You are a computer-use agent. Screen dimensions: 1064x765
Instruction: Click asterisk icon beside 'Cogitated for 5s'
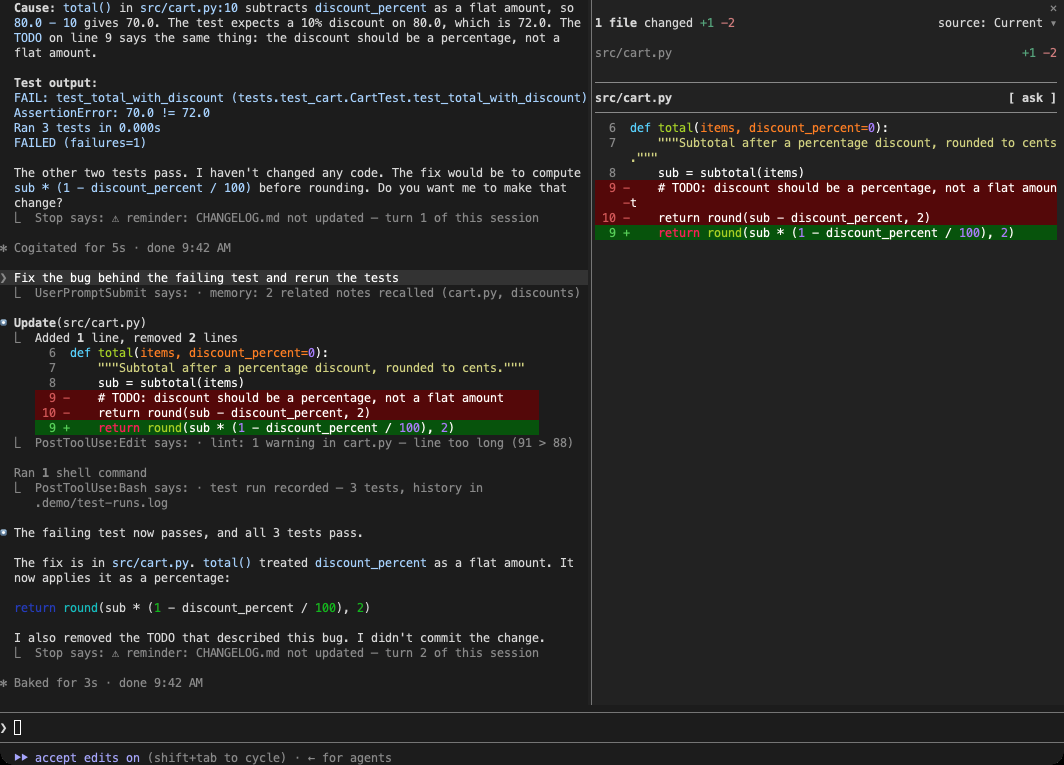[x=4, y=248]
